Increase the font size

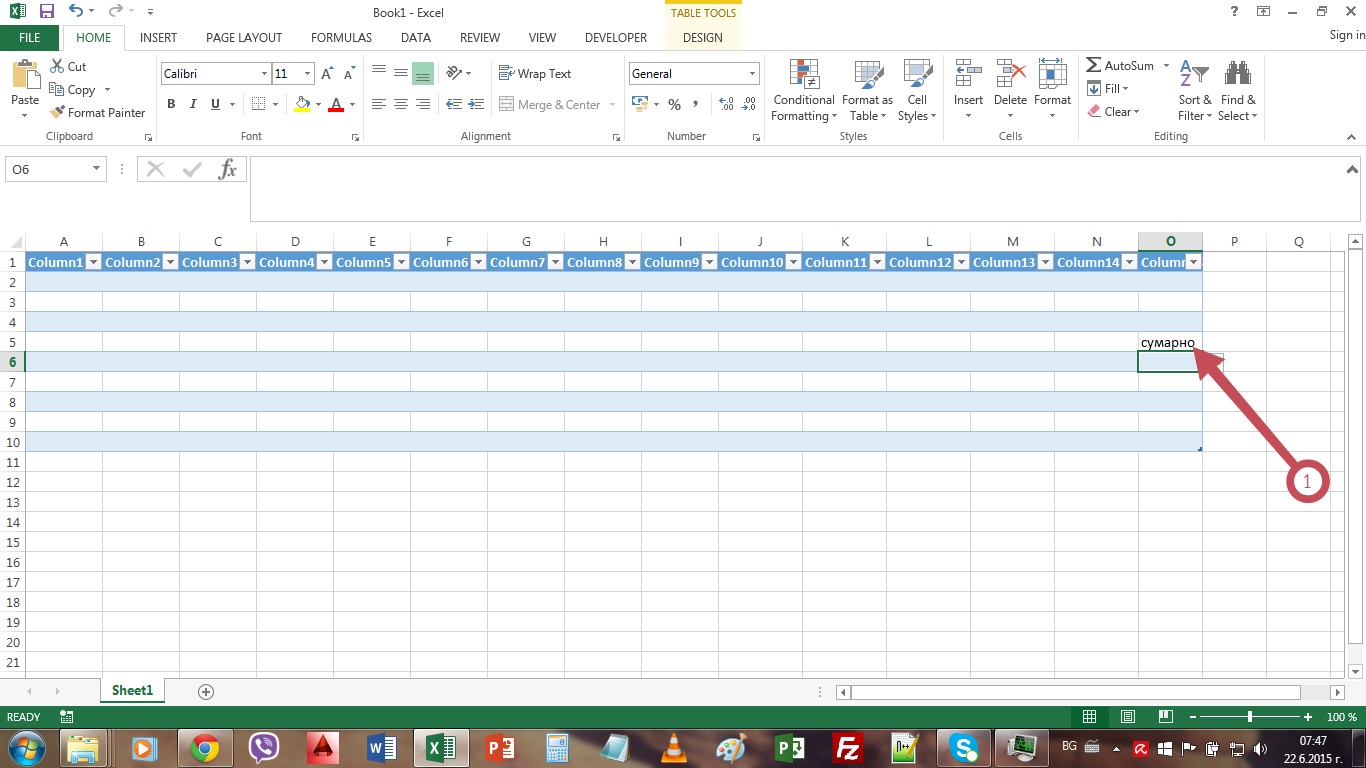[327, 74]
